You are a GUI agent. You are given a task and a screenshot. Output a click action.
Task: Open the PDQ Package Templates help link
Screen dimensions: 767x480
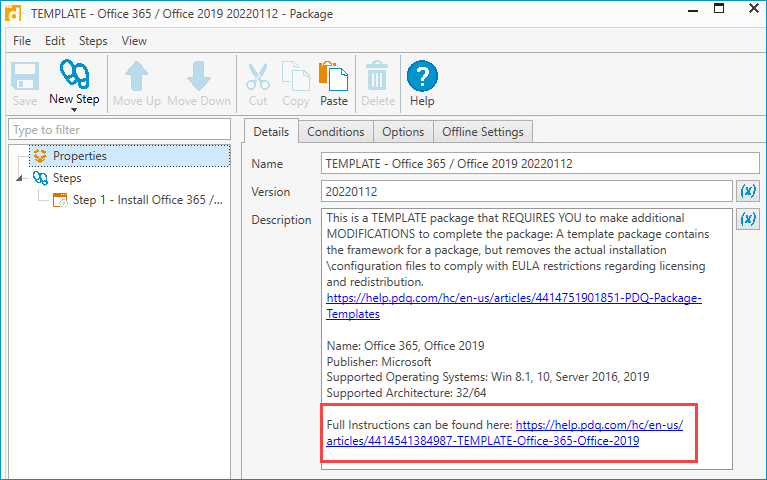point(514,306)
